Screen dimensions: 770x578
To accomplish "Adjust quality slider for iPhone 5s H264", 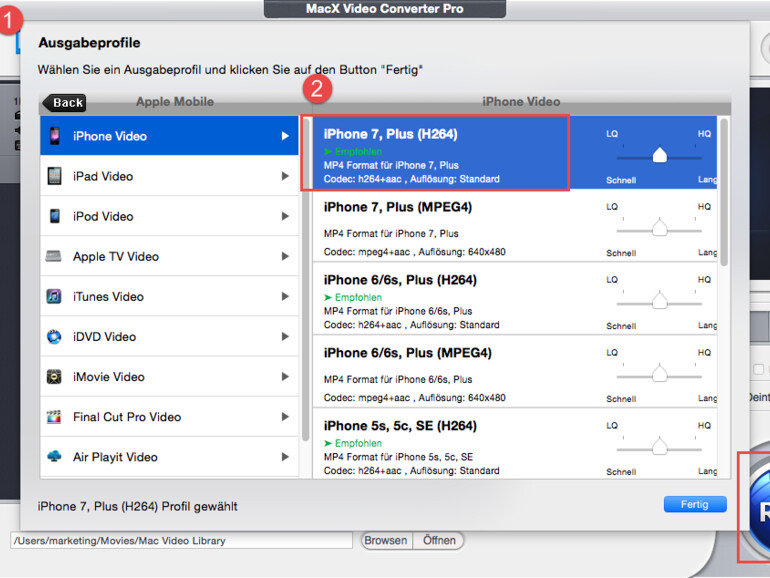I will 660,446.
